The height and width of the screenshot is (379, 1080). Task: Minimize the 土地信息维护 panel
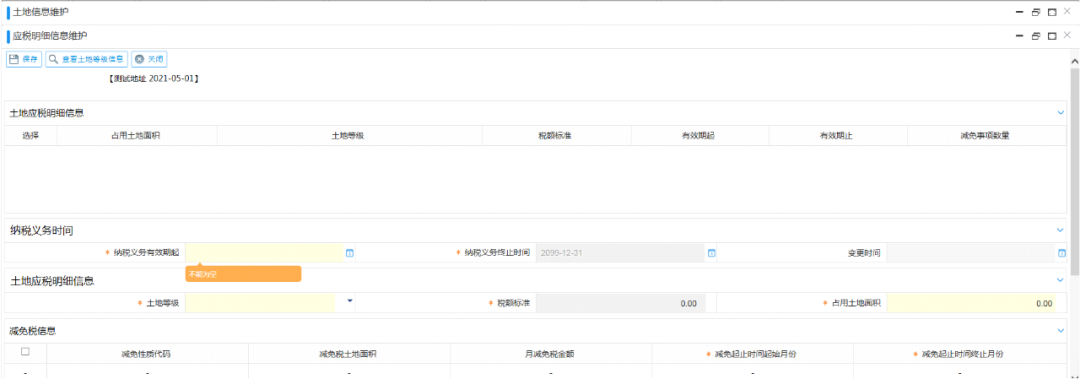point(1020,12)
